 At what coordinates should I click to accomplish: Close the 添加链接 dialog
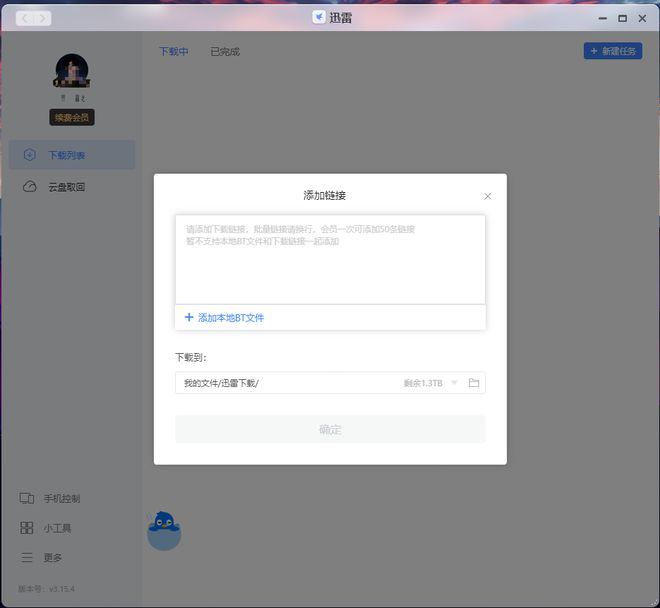(x=487, y=196)
